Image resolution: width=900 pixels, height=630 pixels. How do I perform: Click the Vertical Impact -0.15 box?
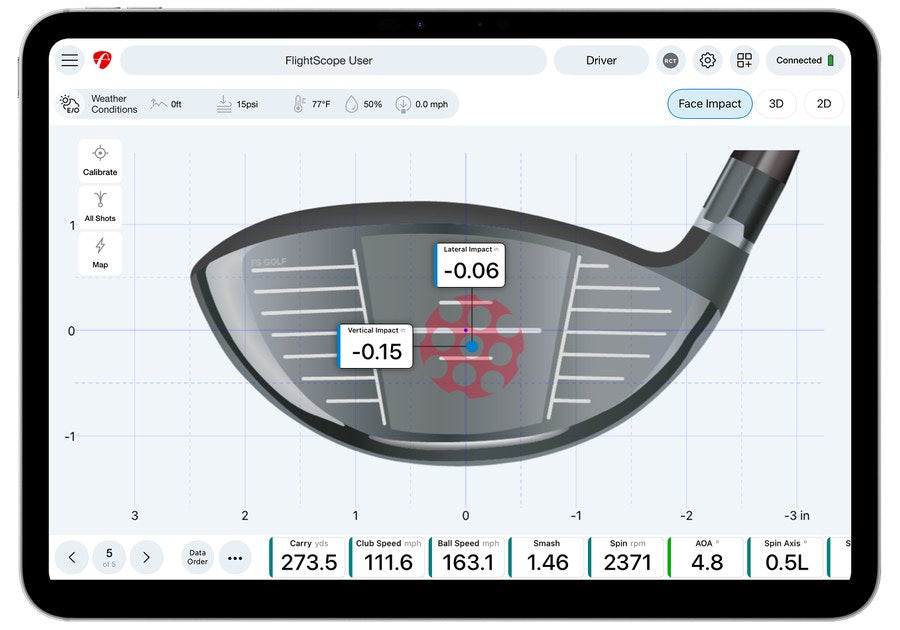click(375, 346)
